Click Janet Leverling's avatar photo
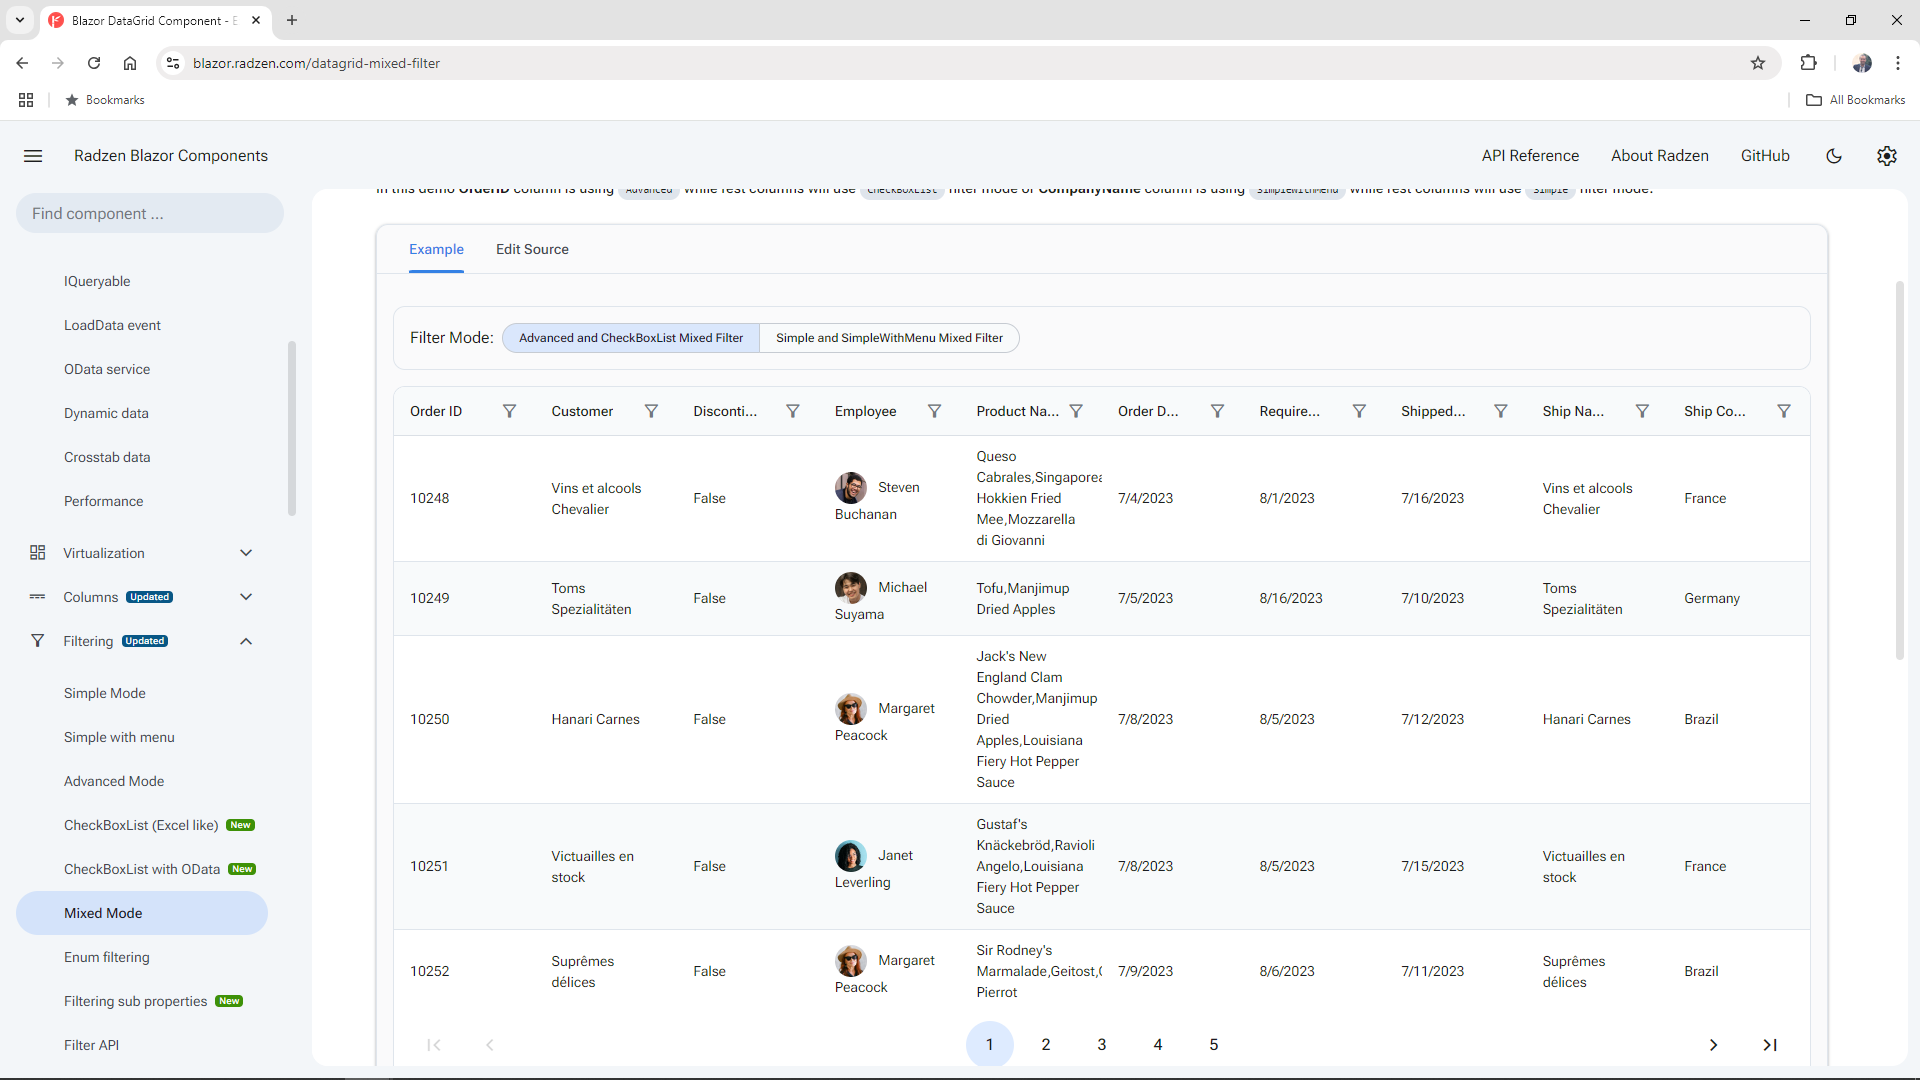Screen dimensions: 1920x1080 [x=851, y=856]
